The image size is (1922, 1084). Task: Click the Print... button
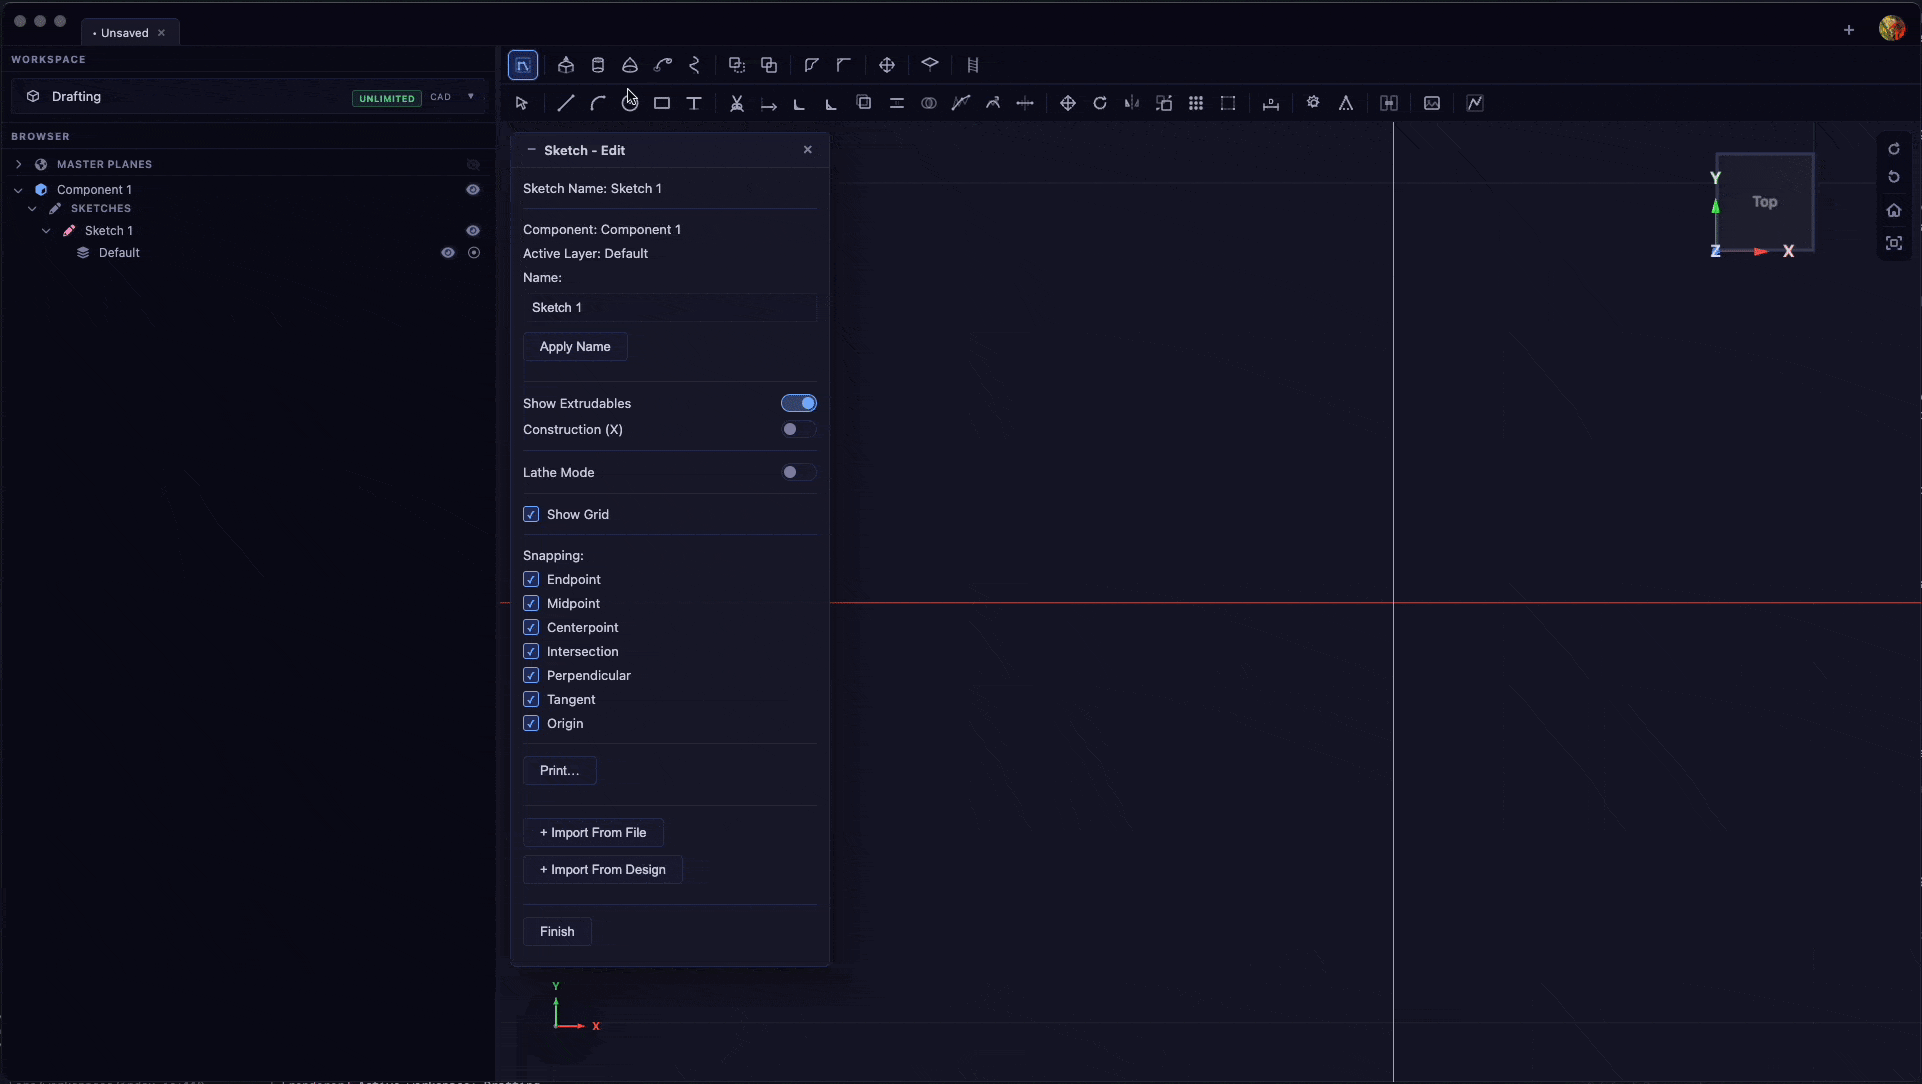pos(559,770)
